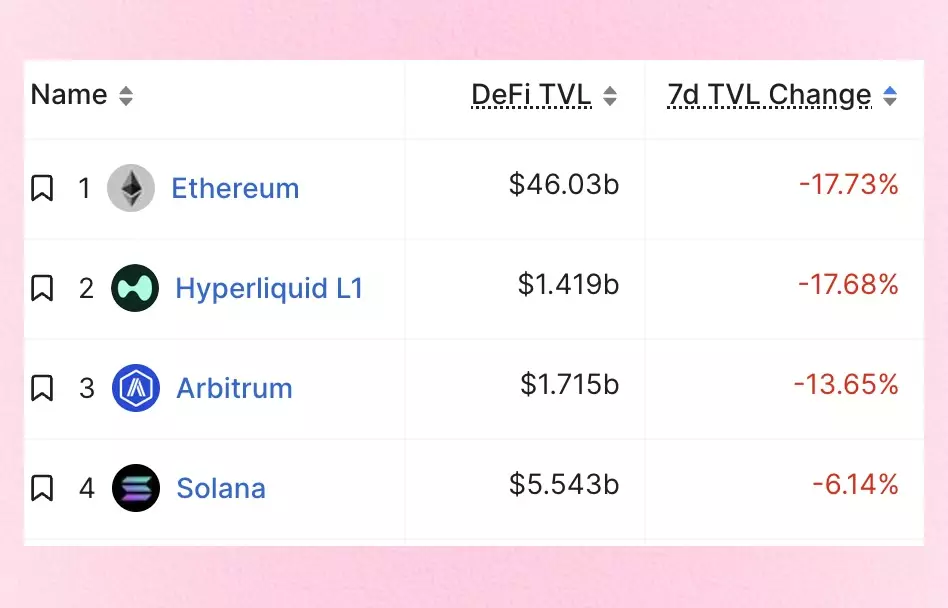Click the DeFi TVL column header
The width and height of the screenshot is (948, 608).
[531, 95]
